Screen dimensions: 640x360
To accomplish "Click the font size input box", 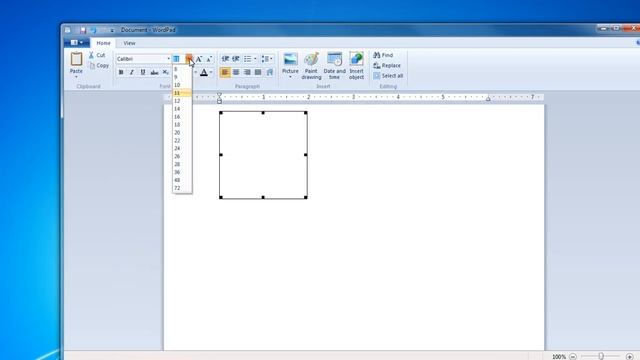I will (178, 59).
